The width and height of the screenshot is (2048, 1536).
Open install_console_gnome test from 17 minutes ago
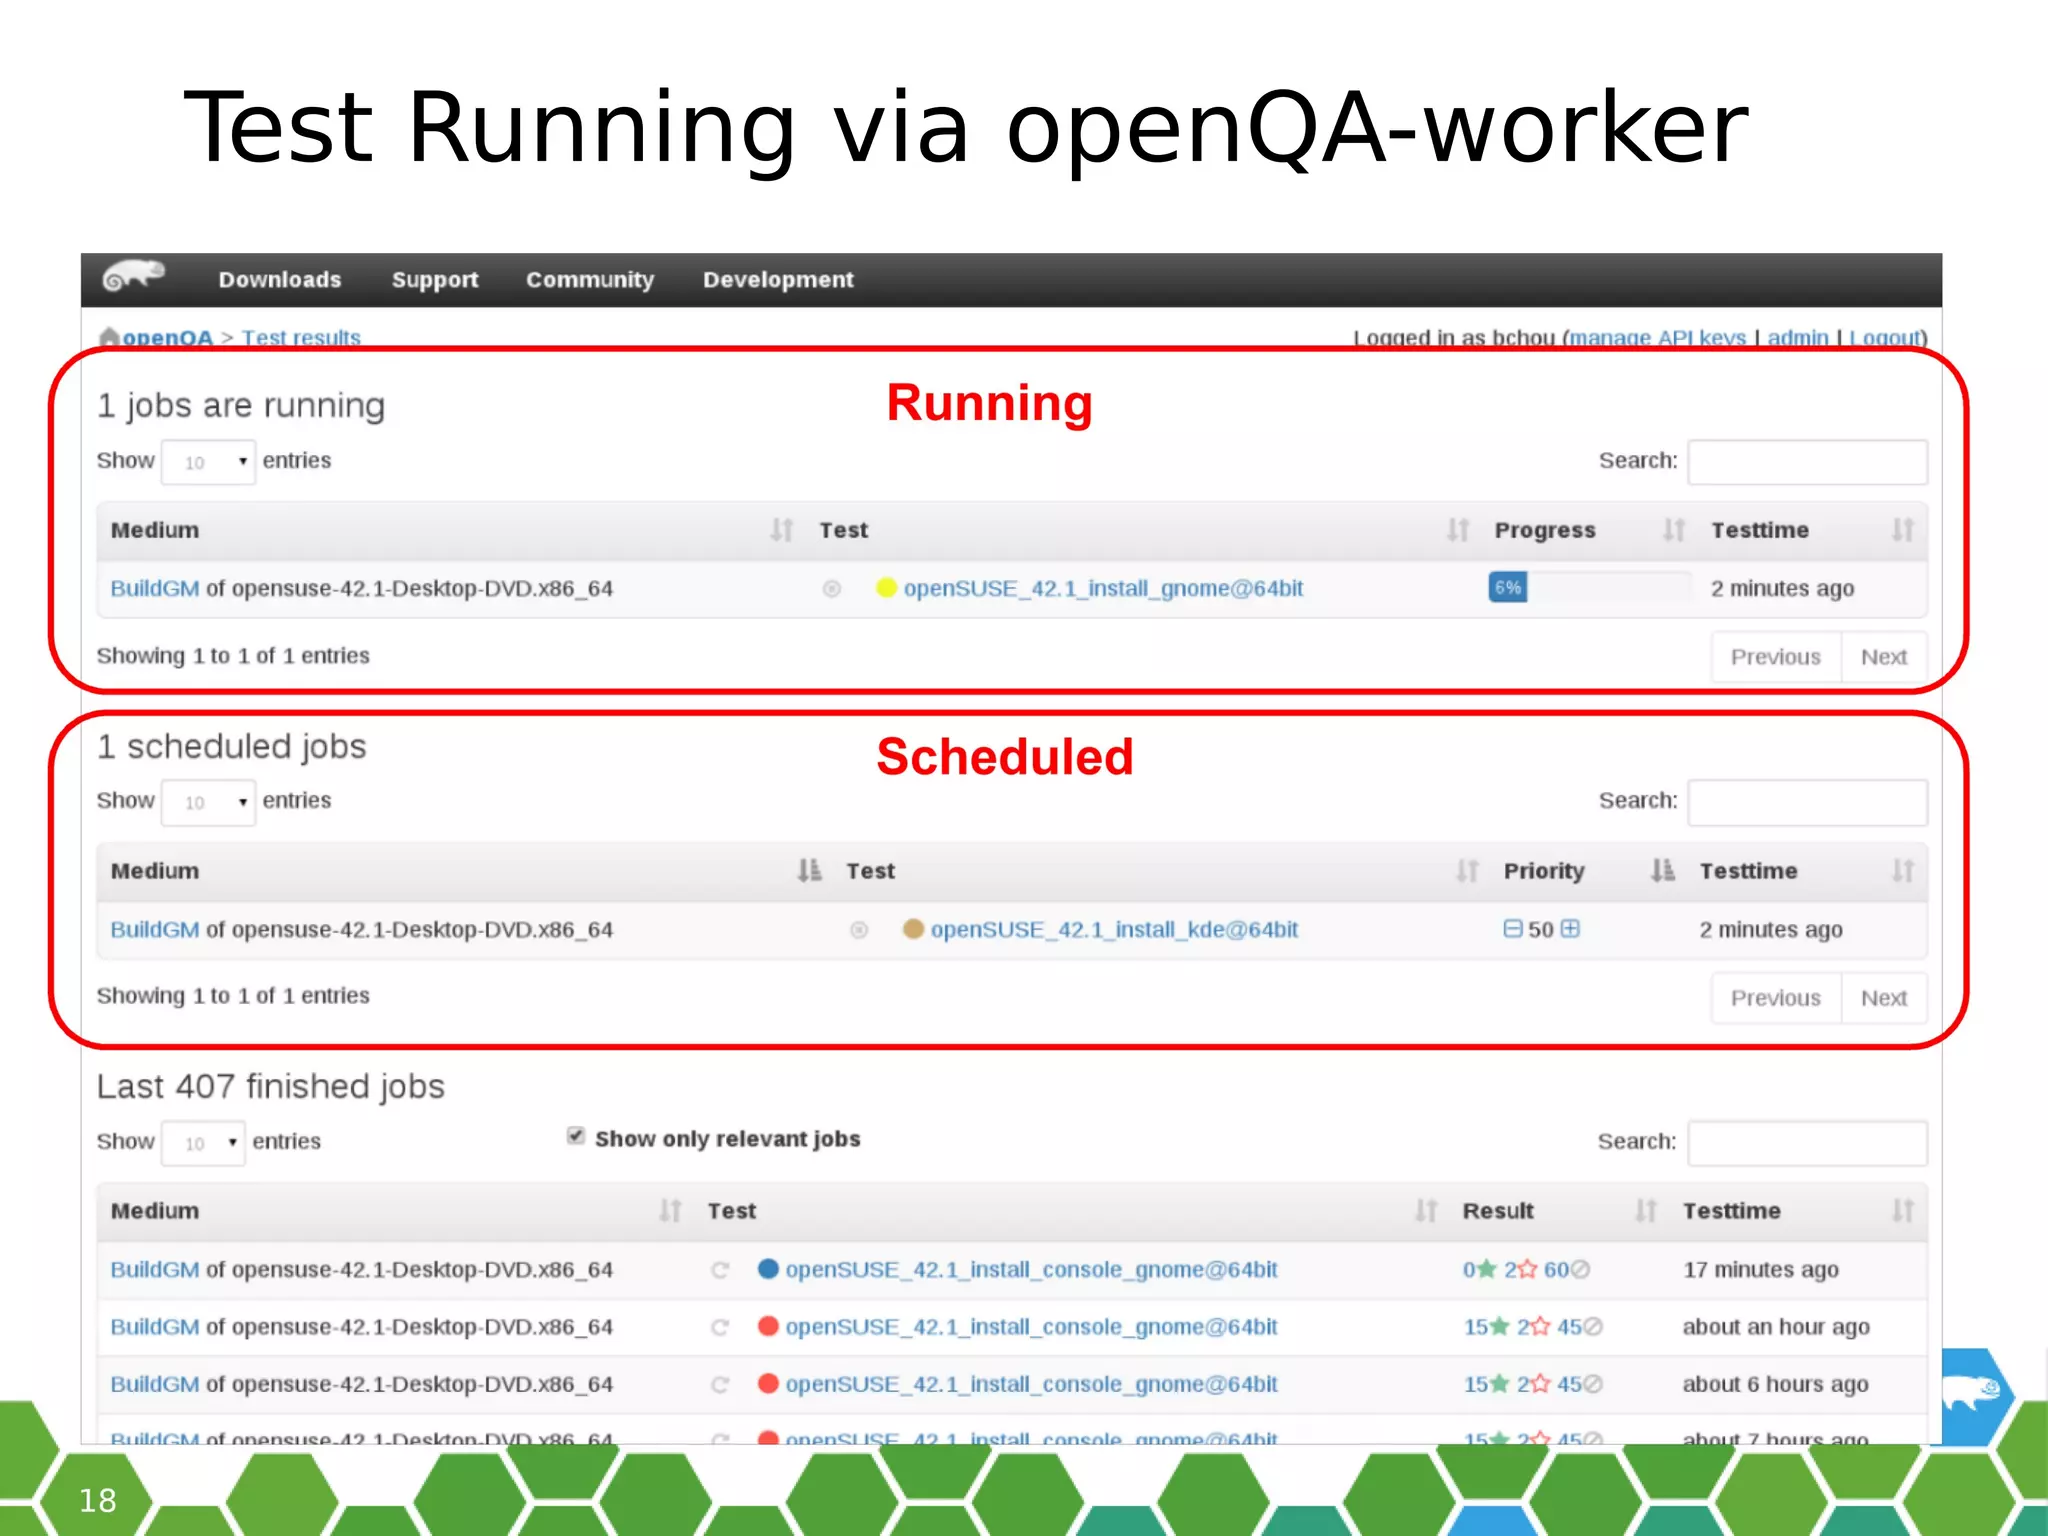pos(1031,1270)
